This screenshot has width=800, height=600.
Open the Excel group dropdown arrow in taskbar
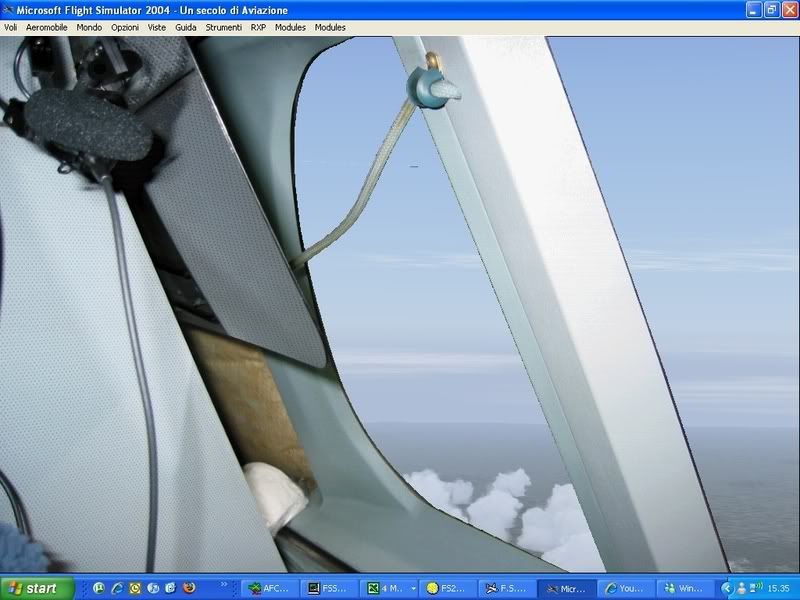[x=413, y=589]
